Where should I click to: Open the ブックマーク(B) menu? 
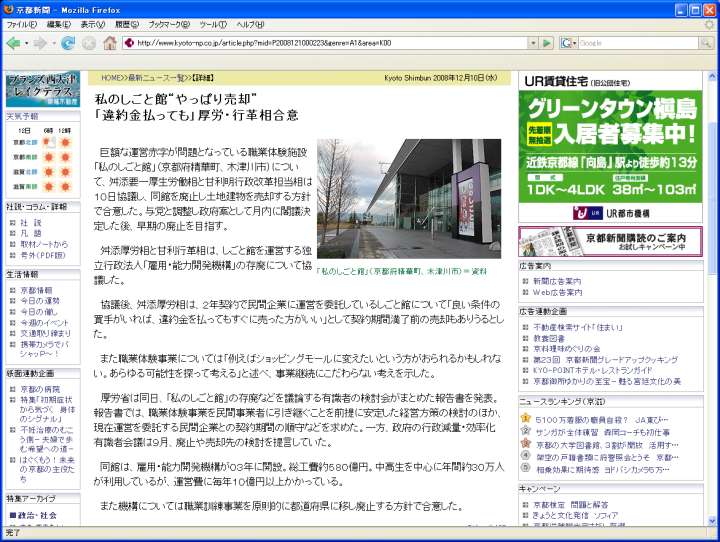(170, 24)
